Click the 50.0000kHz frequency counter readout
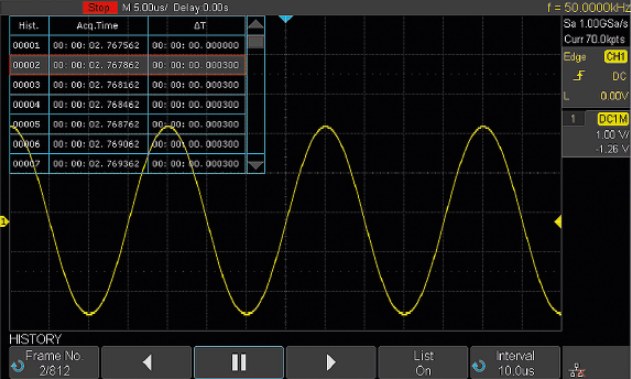The image size is (631, 379). [x=589, y=7]
